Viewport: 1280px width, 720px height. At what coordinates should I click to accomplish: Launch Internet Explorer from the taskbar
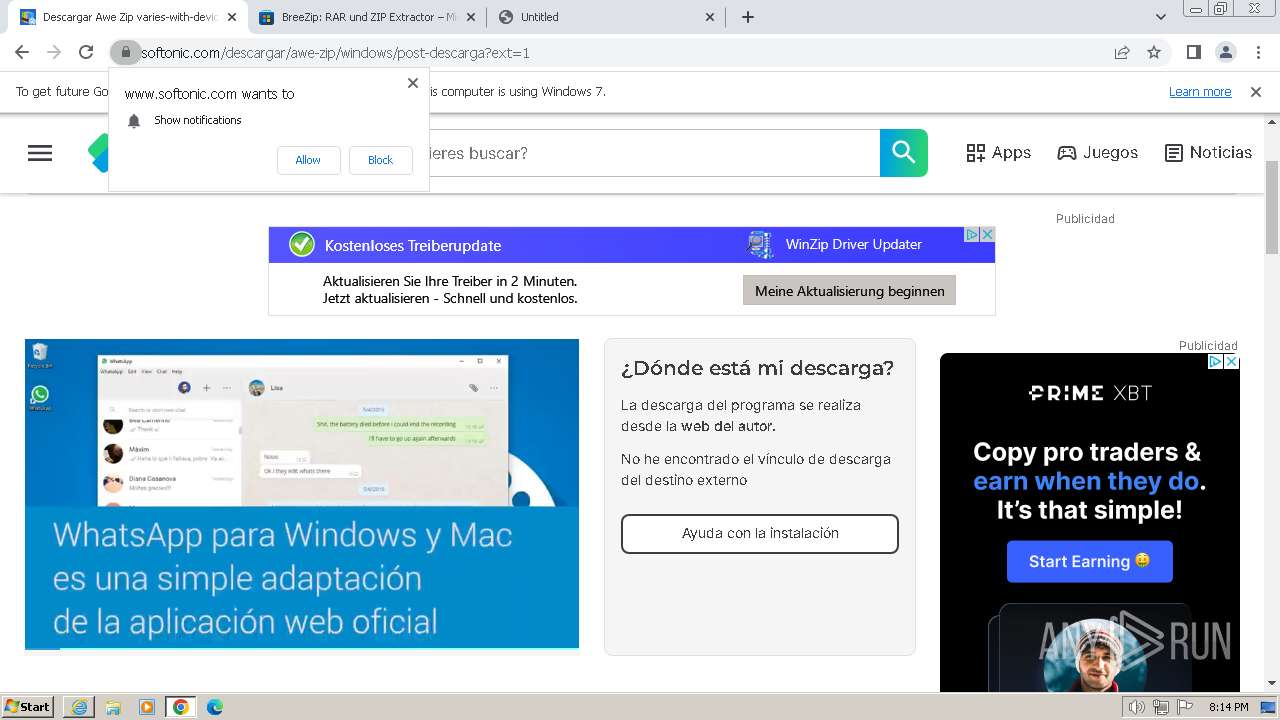[79, 707]
